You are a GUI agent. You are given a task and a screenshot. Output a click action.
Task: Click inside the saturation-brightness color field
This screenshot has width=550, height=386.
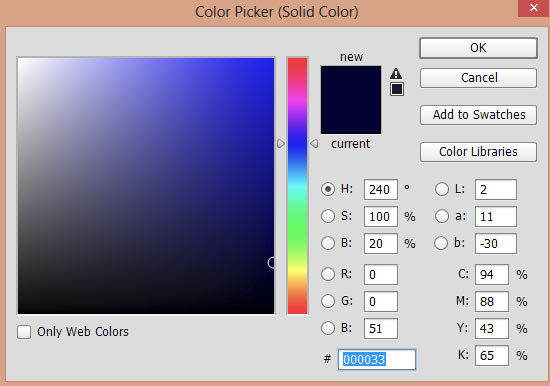click(146, 186)
